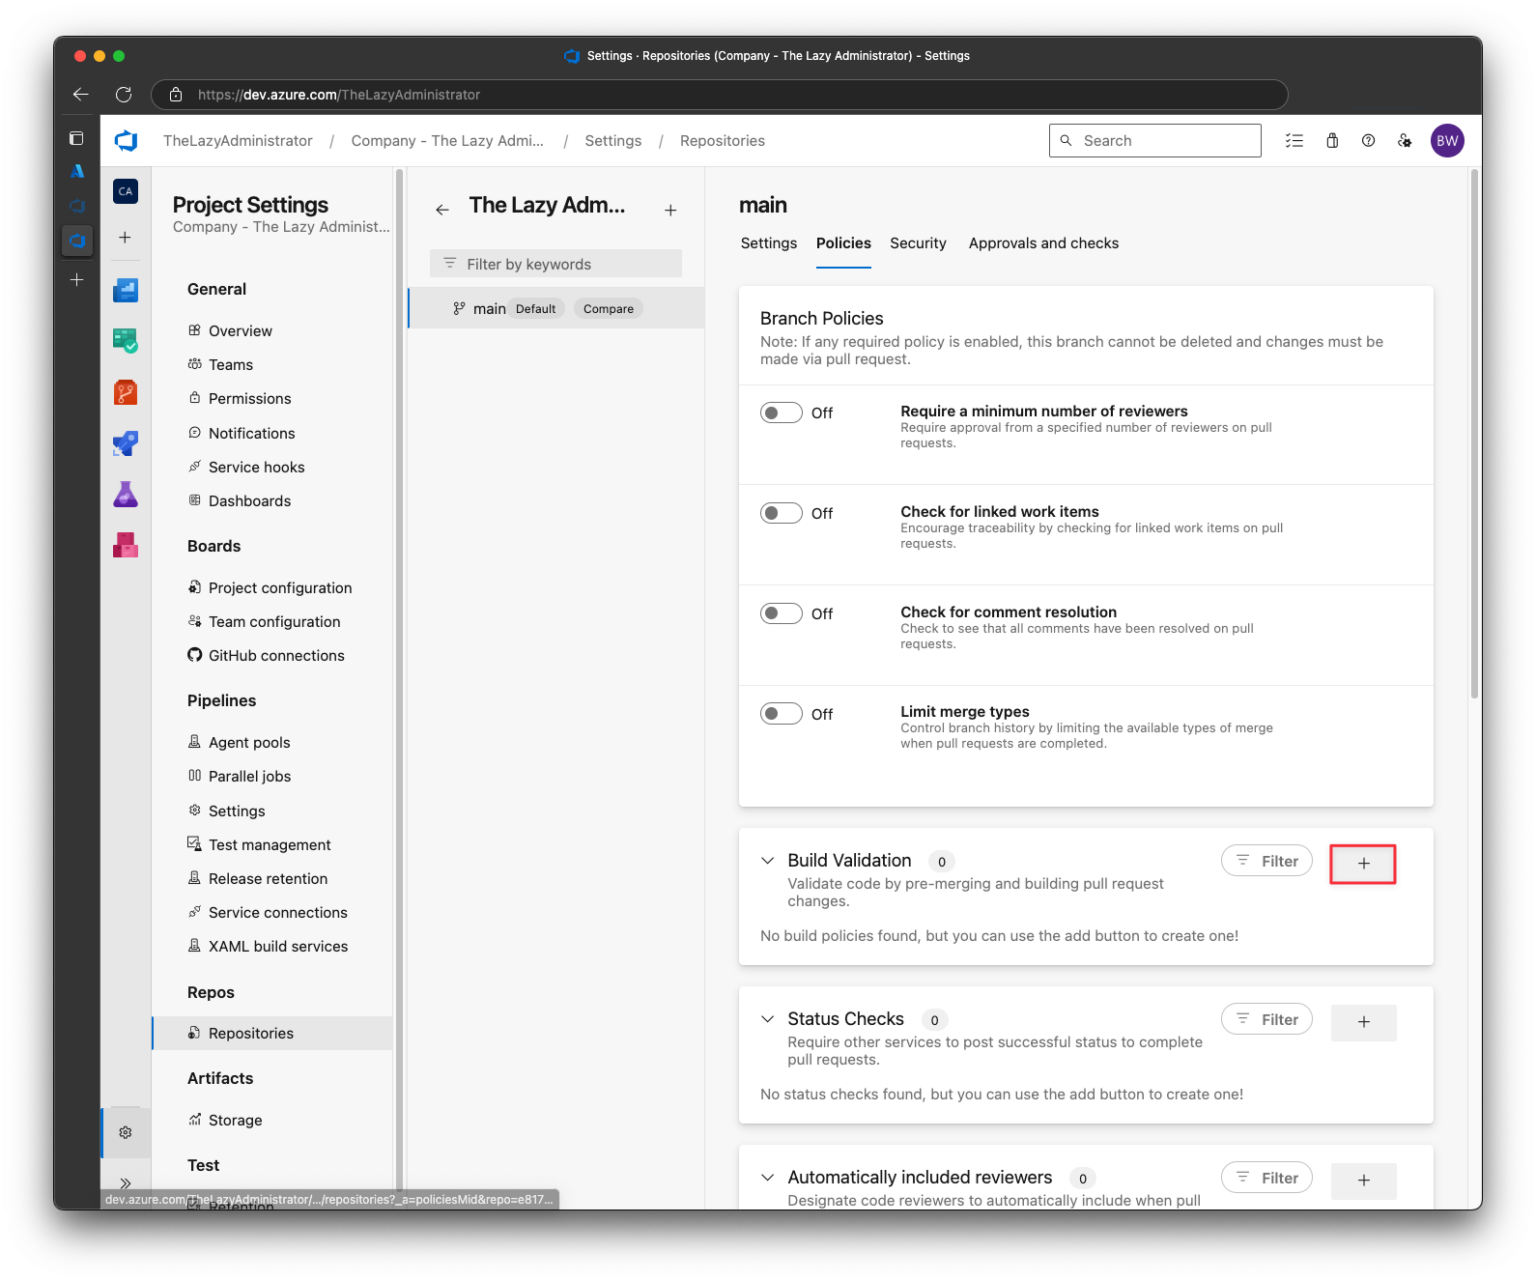Open Service connections settings

pyautogui.click(x=277, y=912)
